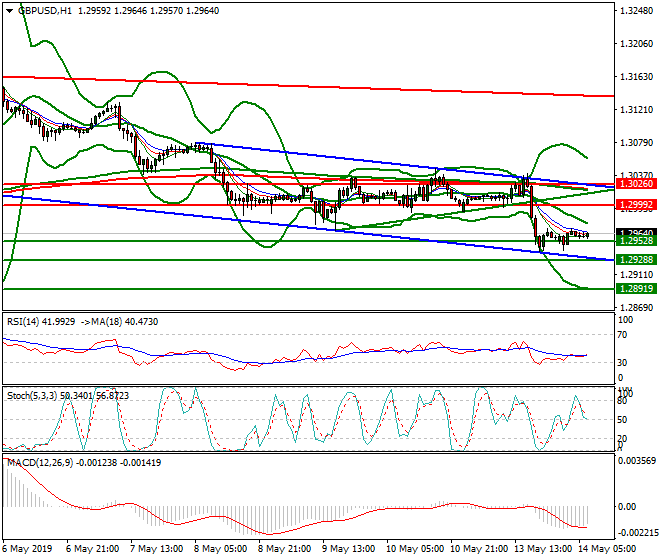The width and height of the screenshot is (660, 560).
Task: Click the MACD scale value 0.003569
Action: [636, 461]
